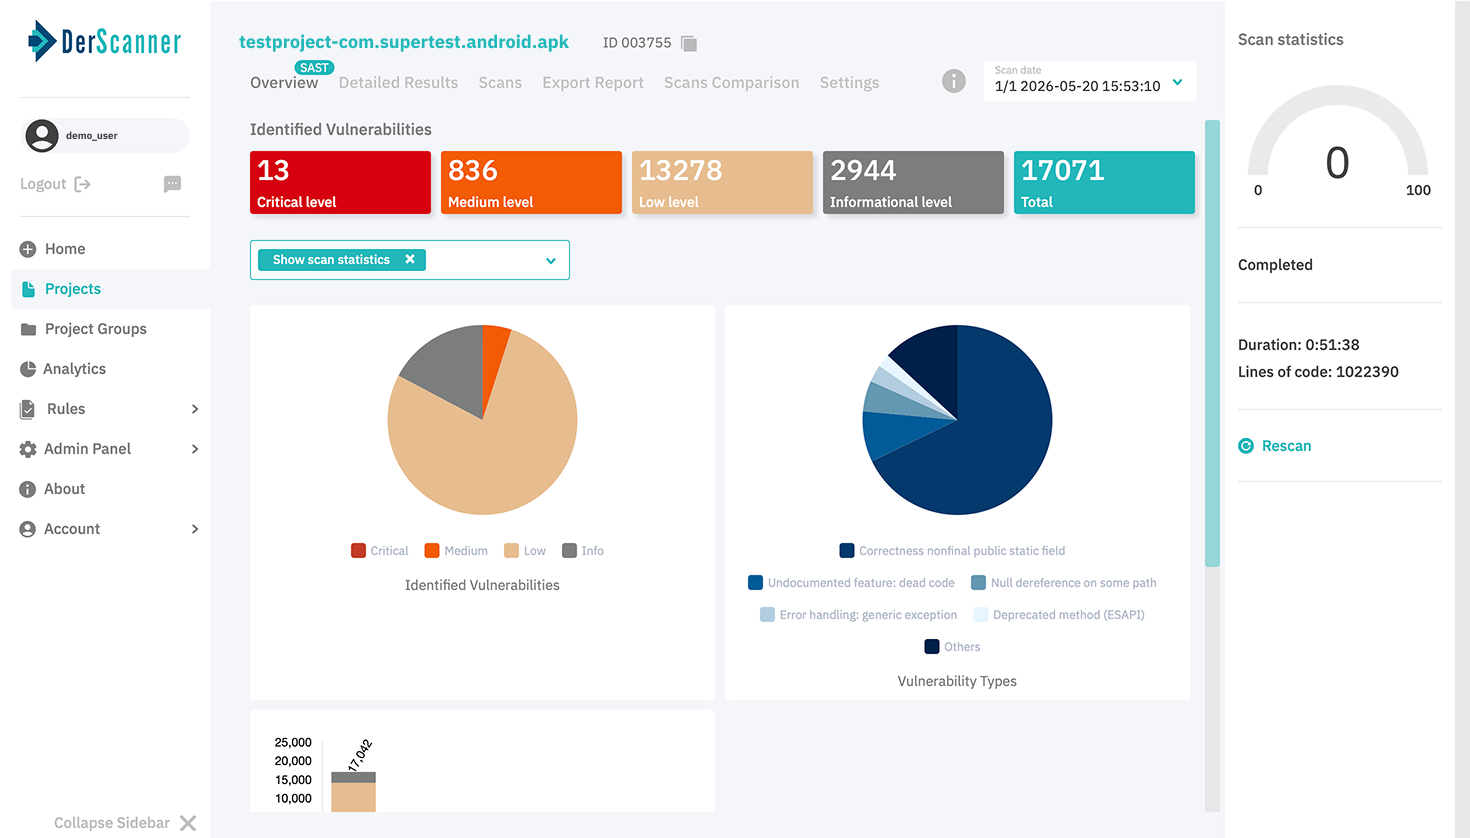Click the Project Groups folder icon
The width and height of the screenshot is (1470, 838).
pos(28,329)
